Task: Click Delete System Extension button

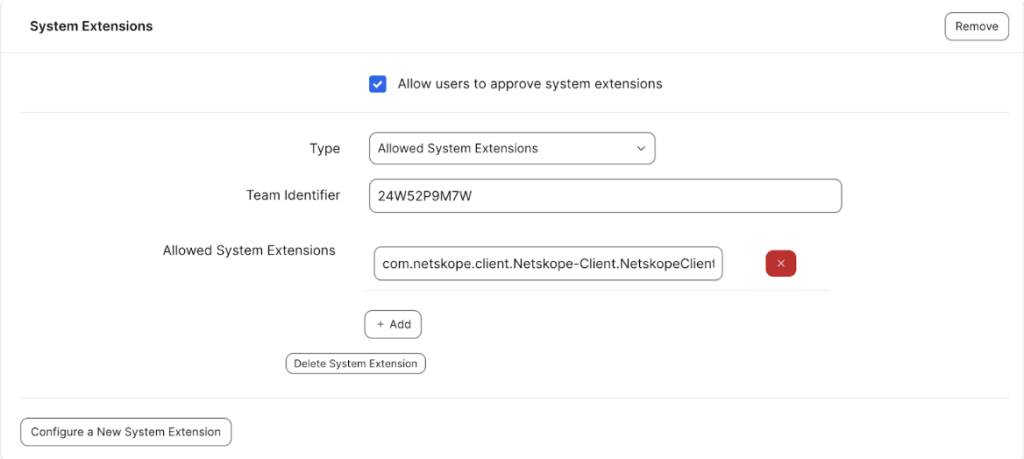Action: 355,364
